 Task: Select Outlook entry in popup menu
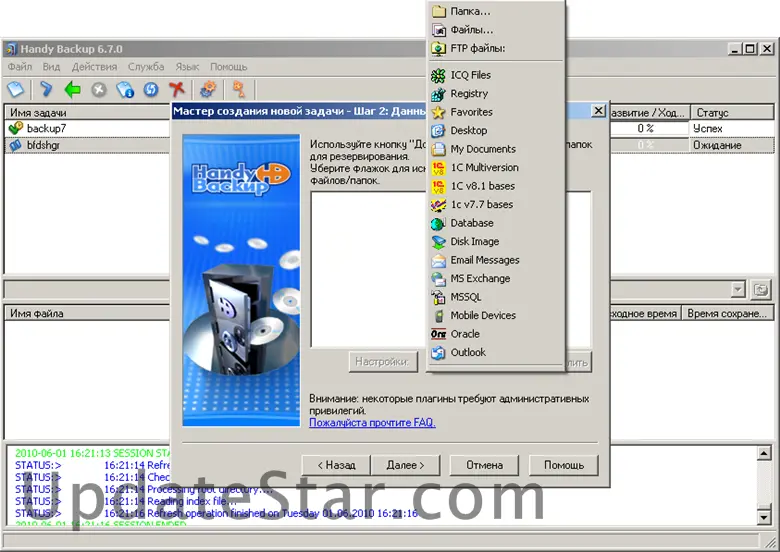(496, 352)
